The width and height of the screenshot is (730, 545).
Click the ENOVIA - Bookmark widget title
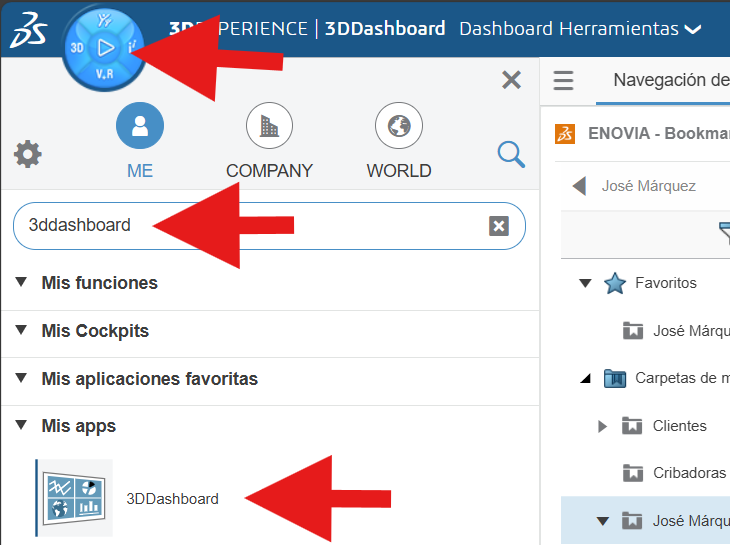pyautogui.click(x=659, y=134)
